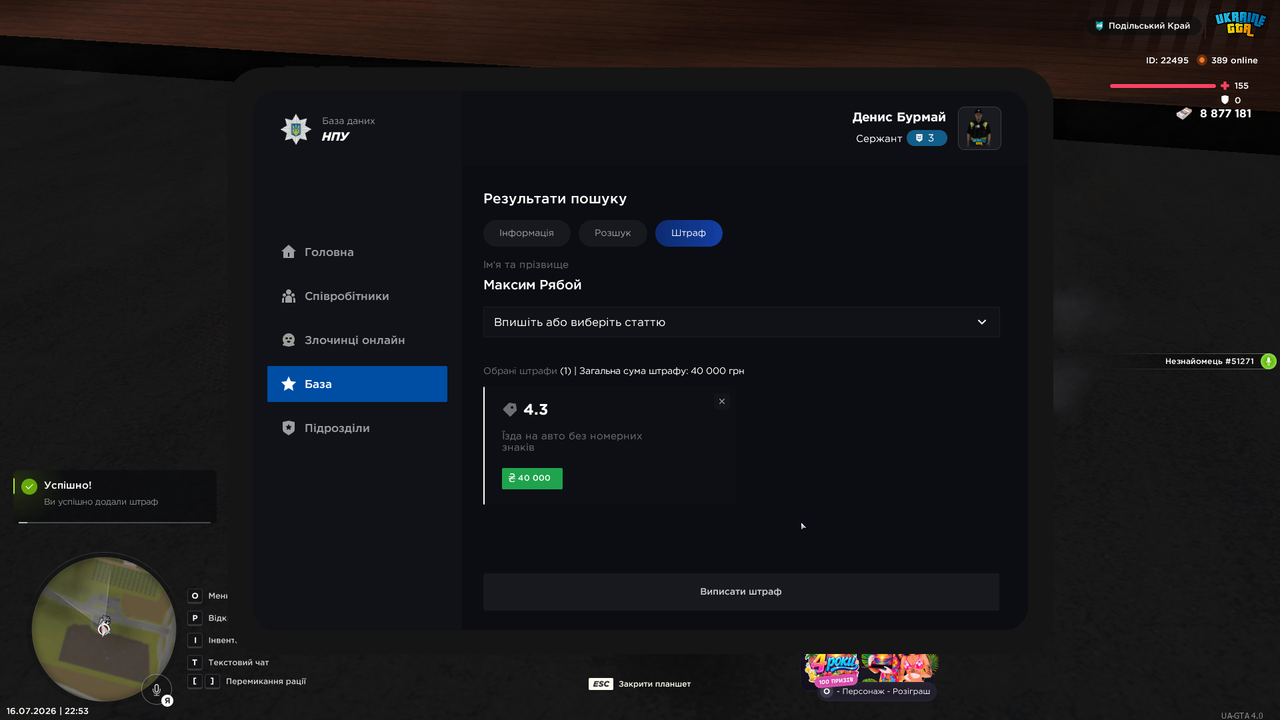
Task: Click the Виписати штраф button
Action: (x=741, y=591)
